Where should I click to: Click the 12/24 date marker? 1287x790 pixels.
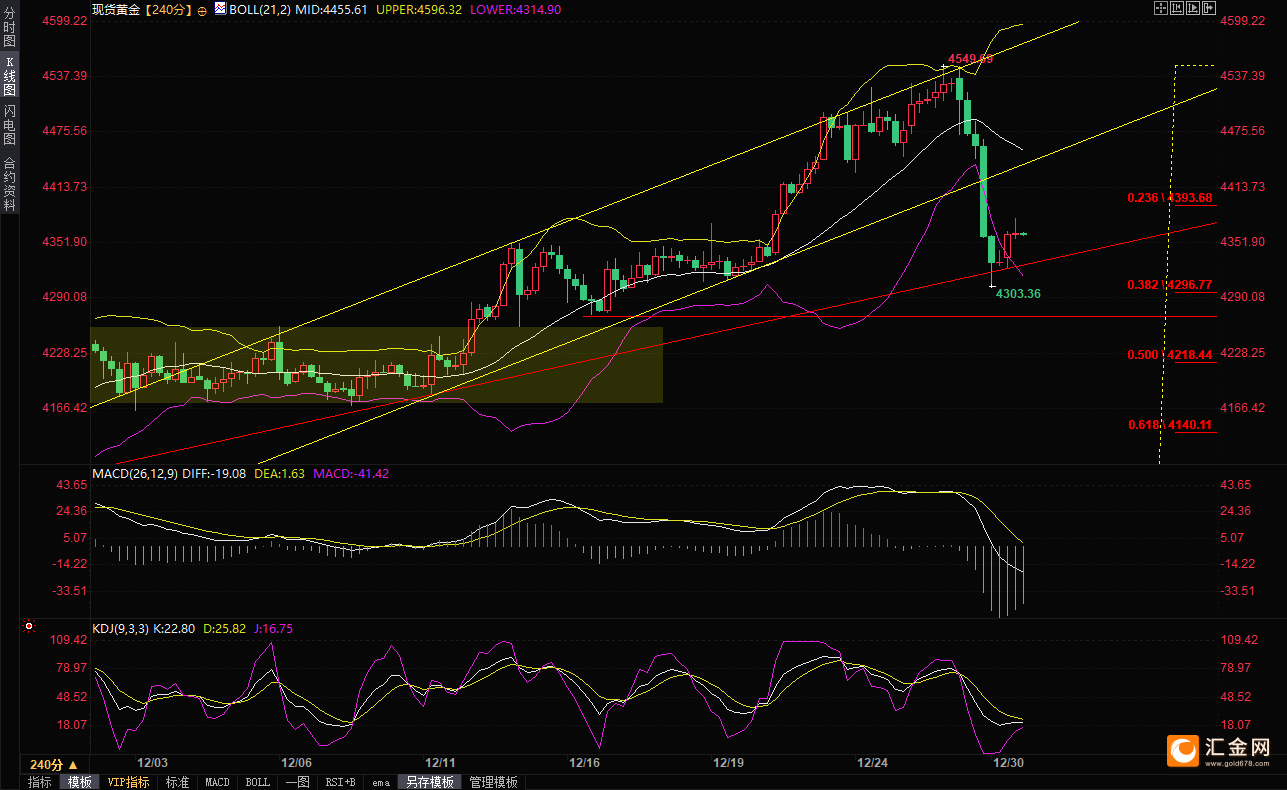coord(873,763)
